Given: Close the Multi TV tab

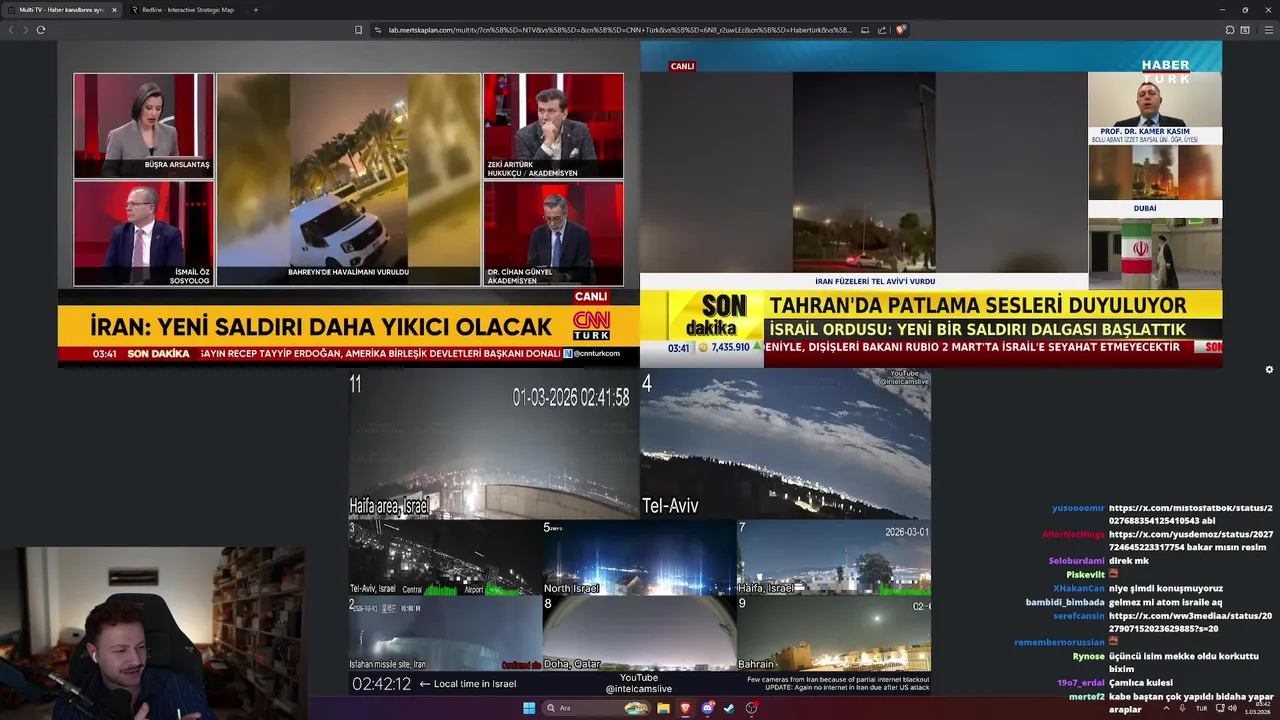Looking at the screenshot, I should pos(114,10).
